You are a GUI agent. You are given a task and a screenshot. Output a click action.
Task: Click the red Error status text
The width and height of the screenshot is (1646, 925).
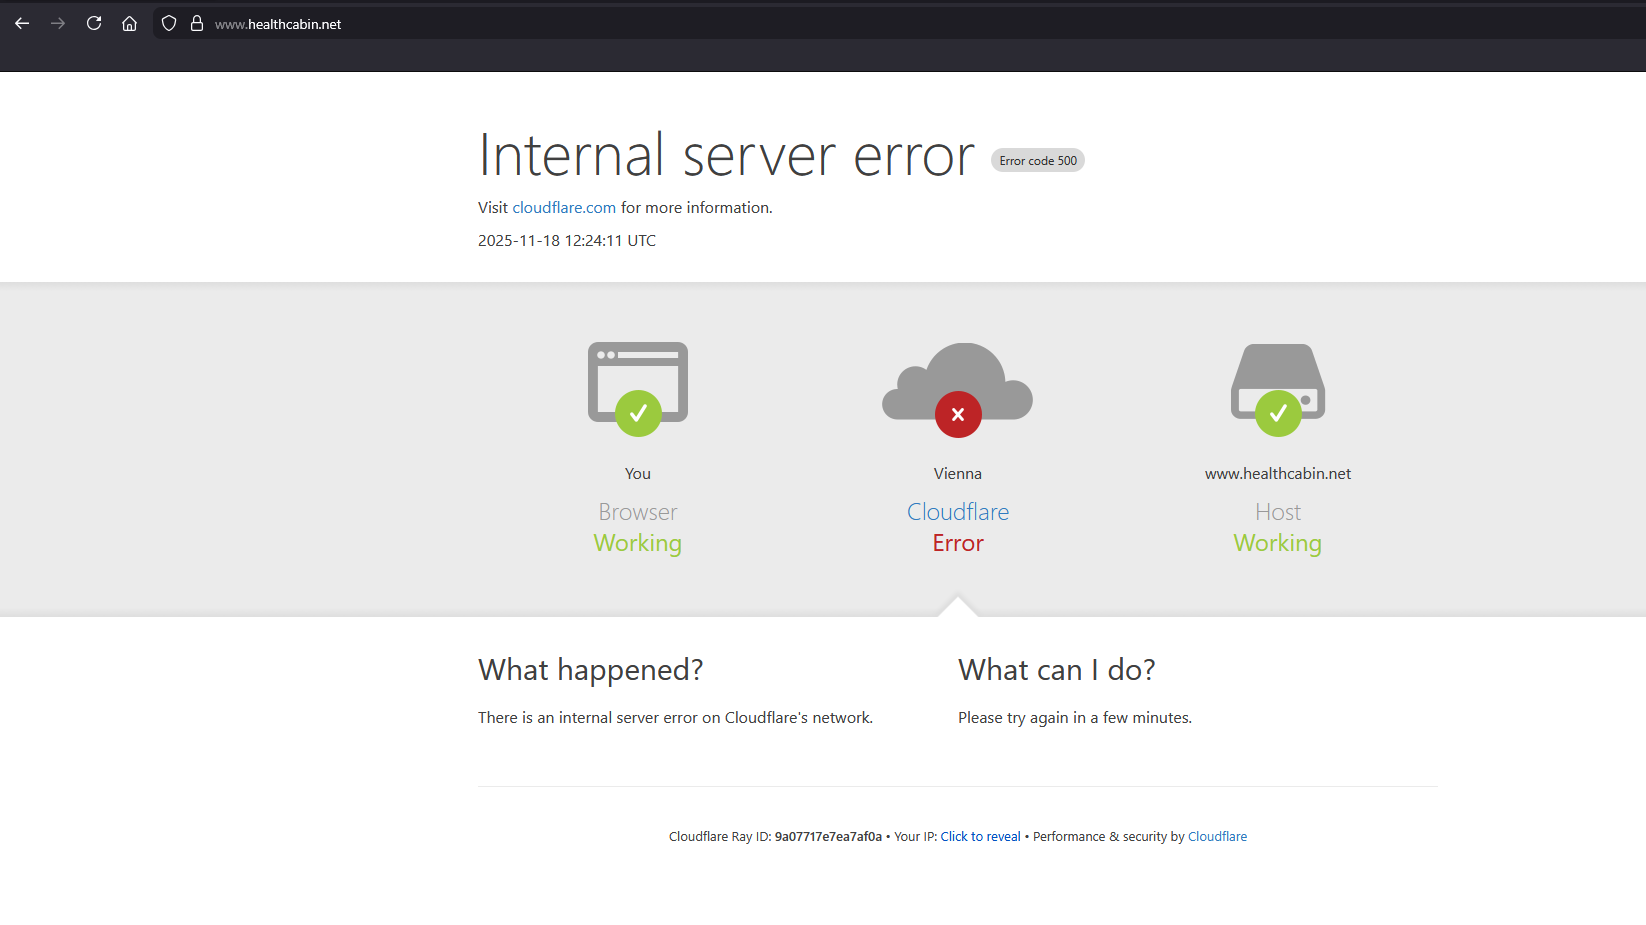click(957, 543)
